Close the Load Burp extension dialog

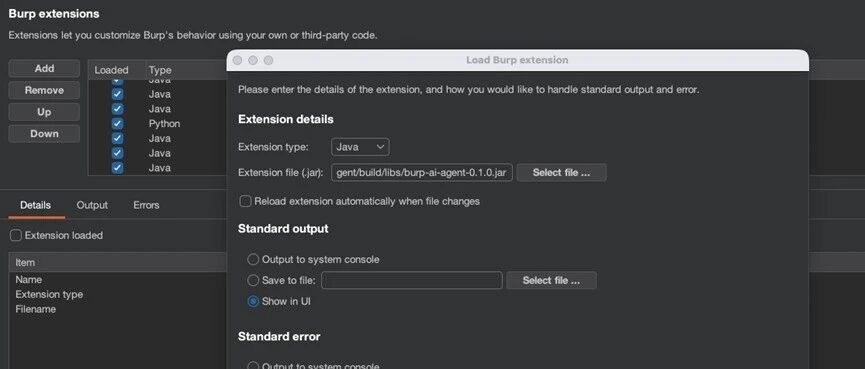tap(237, 60)
